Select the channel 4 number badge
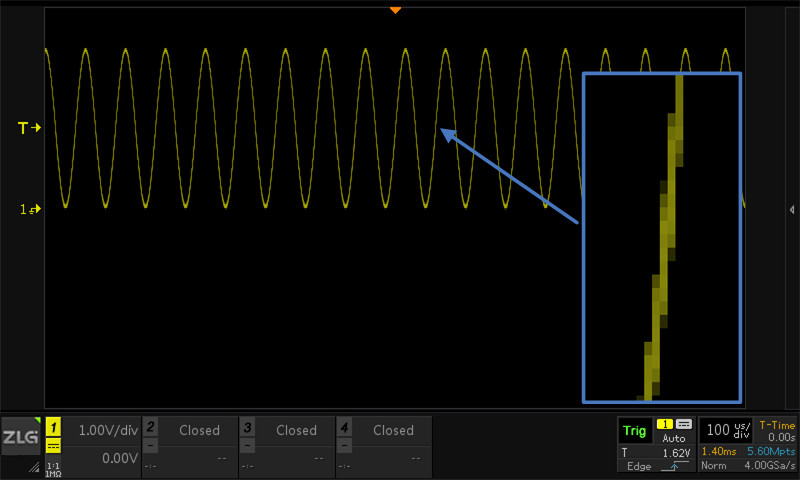The width and height of the screenshot is (800, 480). [344, 426]
